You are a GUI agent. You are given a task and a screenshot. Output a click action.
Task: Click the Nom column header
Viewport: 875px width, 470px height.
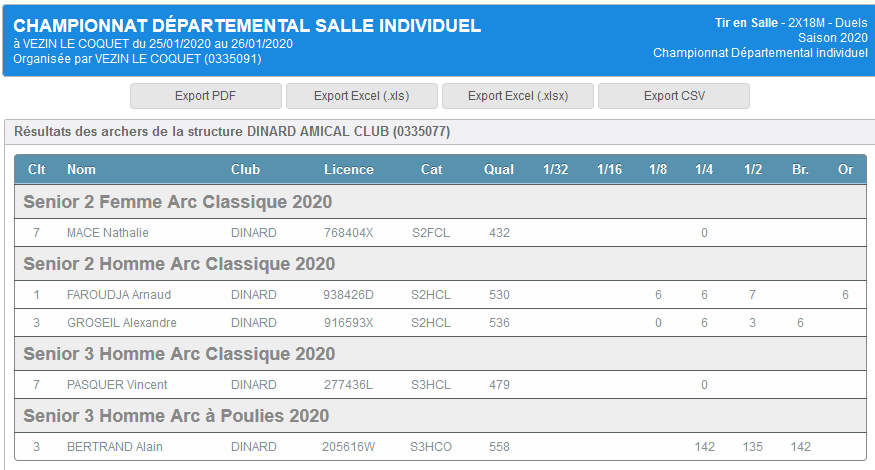point(81,169)
